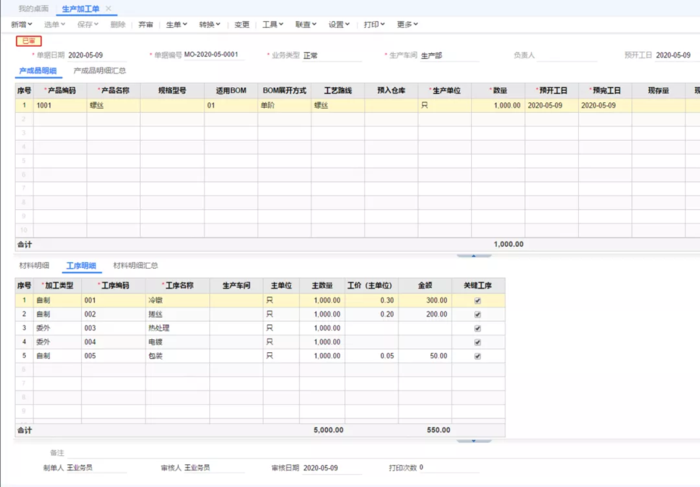Open the 打印 dropdown menu
The height and width of the screenshot is (487, 700).
tap(374, 25)
